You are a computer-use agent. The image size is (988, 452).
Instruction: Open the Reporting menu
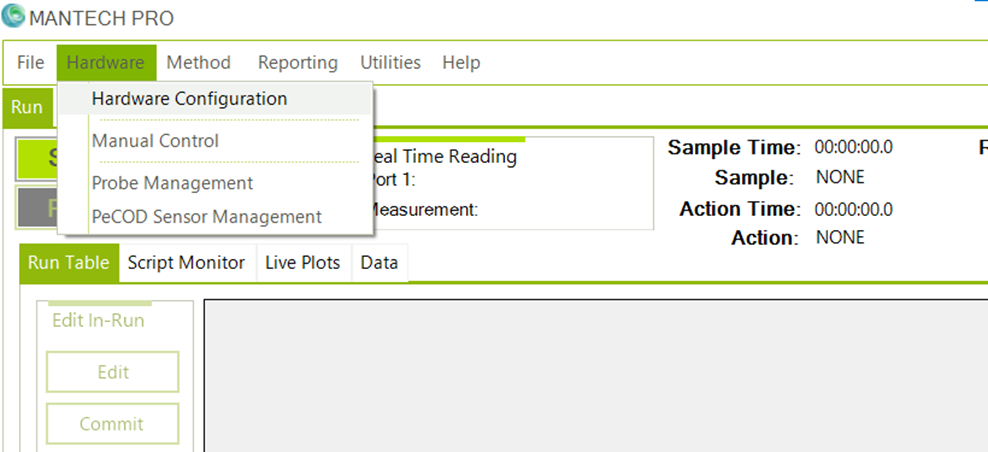click(298, 62)
